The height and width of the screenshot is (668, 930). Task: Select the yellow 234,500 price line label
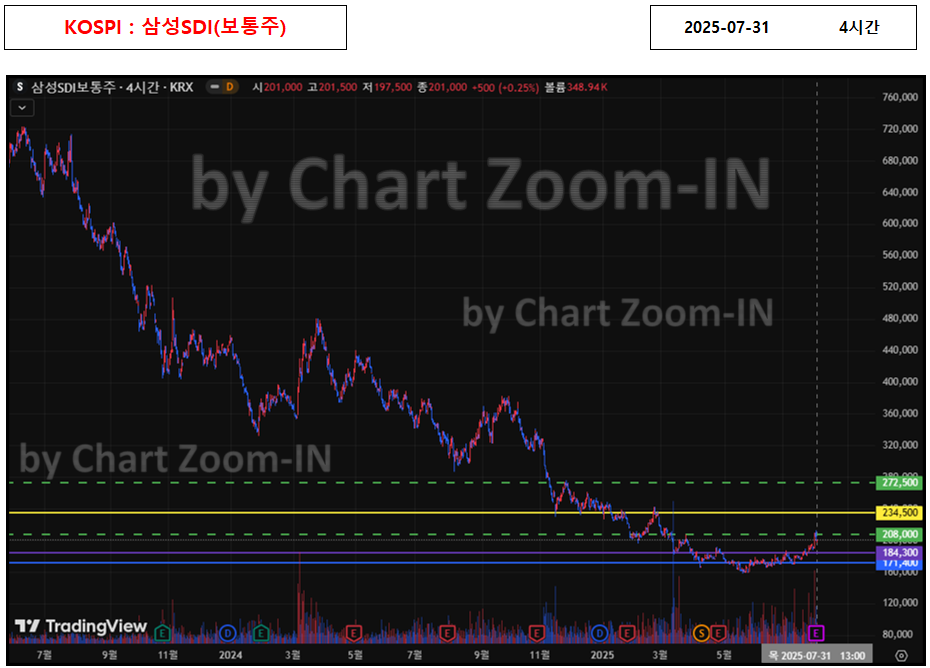coord(899,513)
